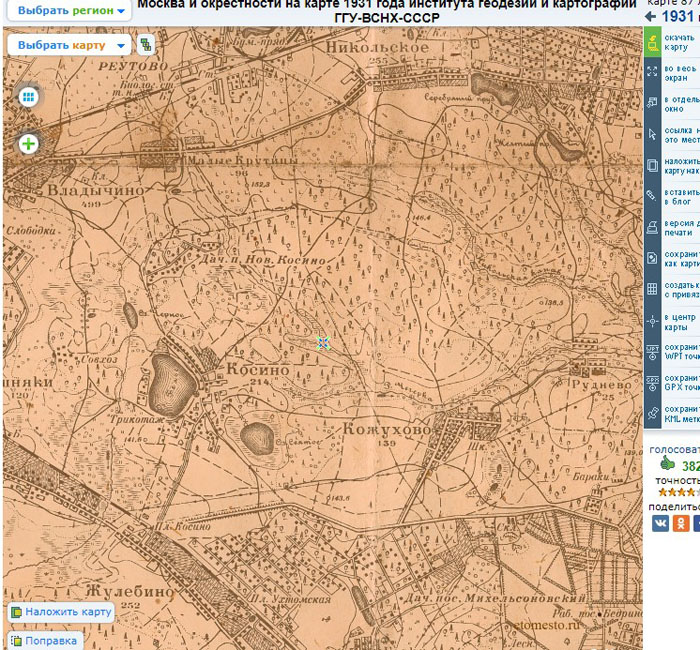The image size is (700, 650).
Task: Click the download map icon (скачать карту)
Action: click(x=652, y=42)
